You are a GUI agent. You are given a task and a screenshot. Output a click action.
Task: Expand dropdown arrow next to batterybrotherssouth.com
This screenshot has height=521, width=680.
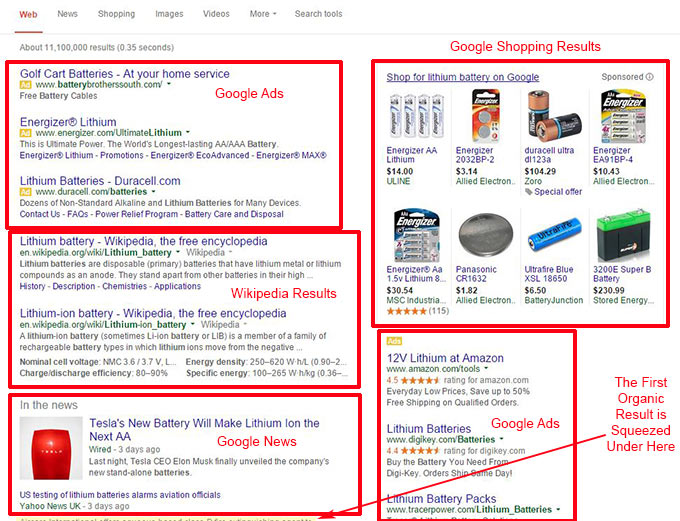[x=169, y=84]
